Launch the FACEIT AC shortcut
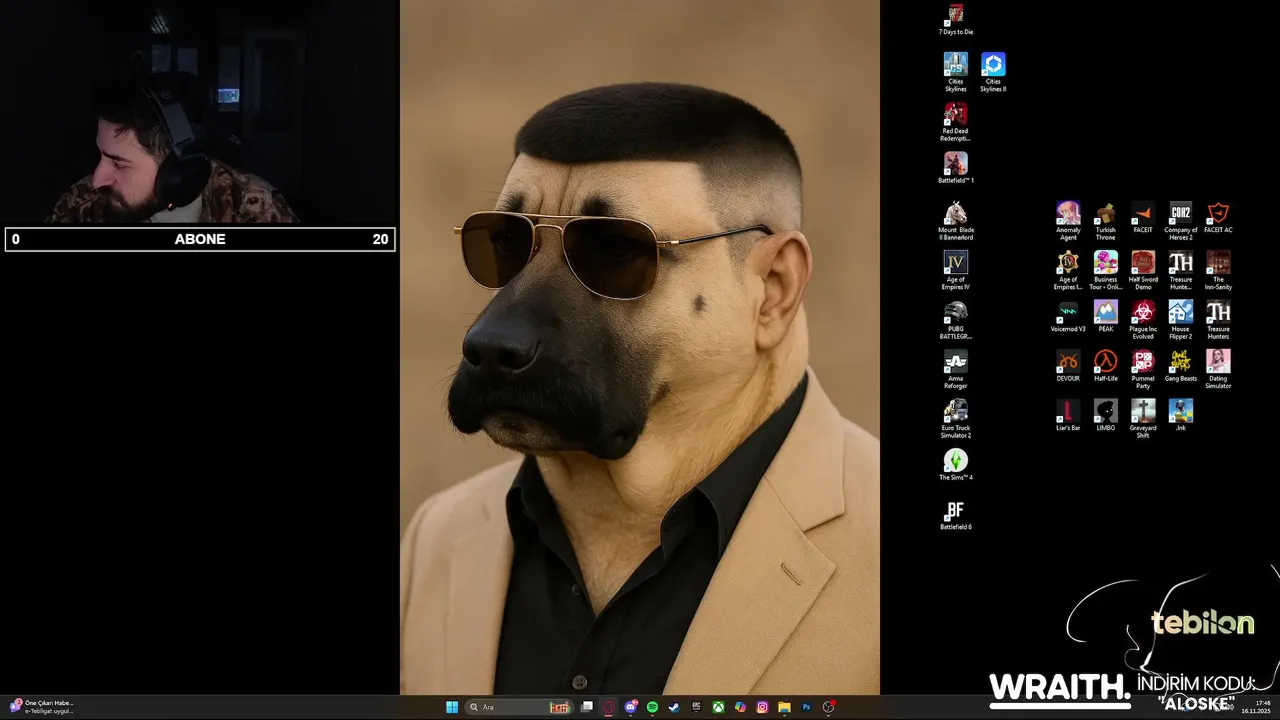The width and height of the screenshot is (1280, 720). point(1218,217)
